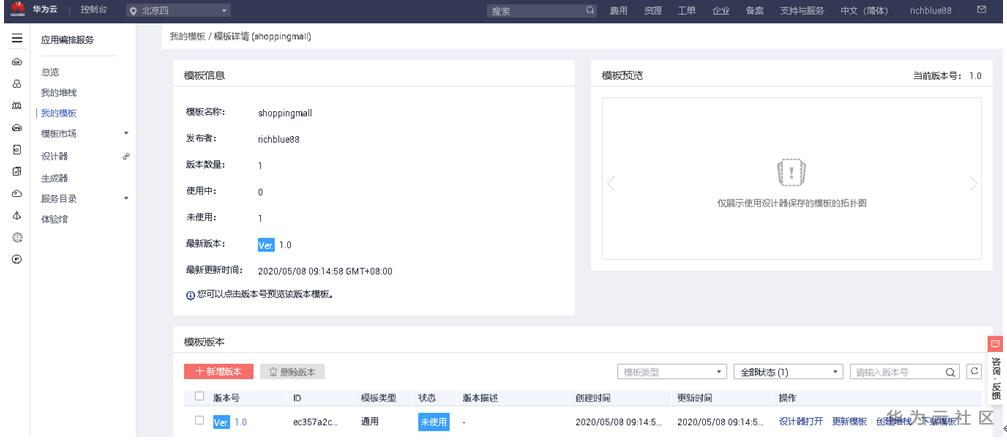
Task: Check the checkbox for Ver. 1.0 row
Action: [200, 421]
